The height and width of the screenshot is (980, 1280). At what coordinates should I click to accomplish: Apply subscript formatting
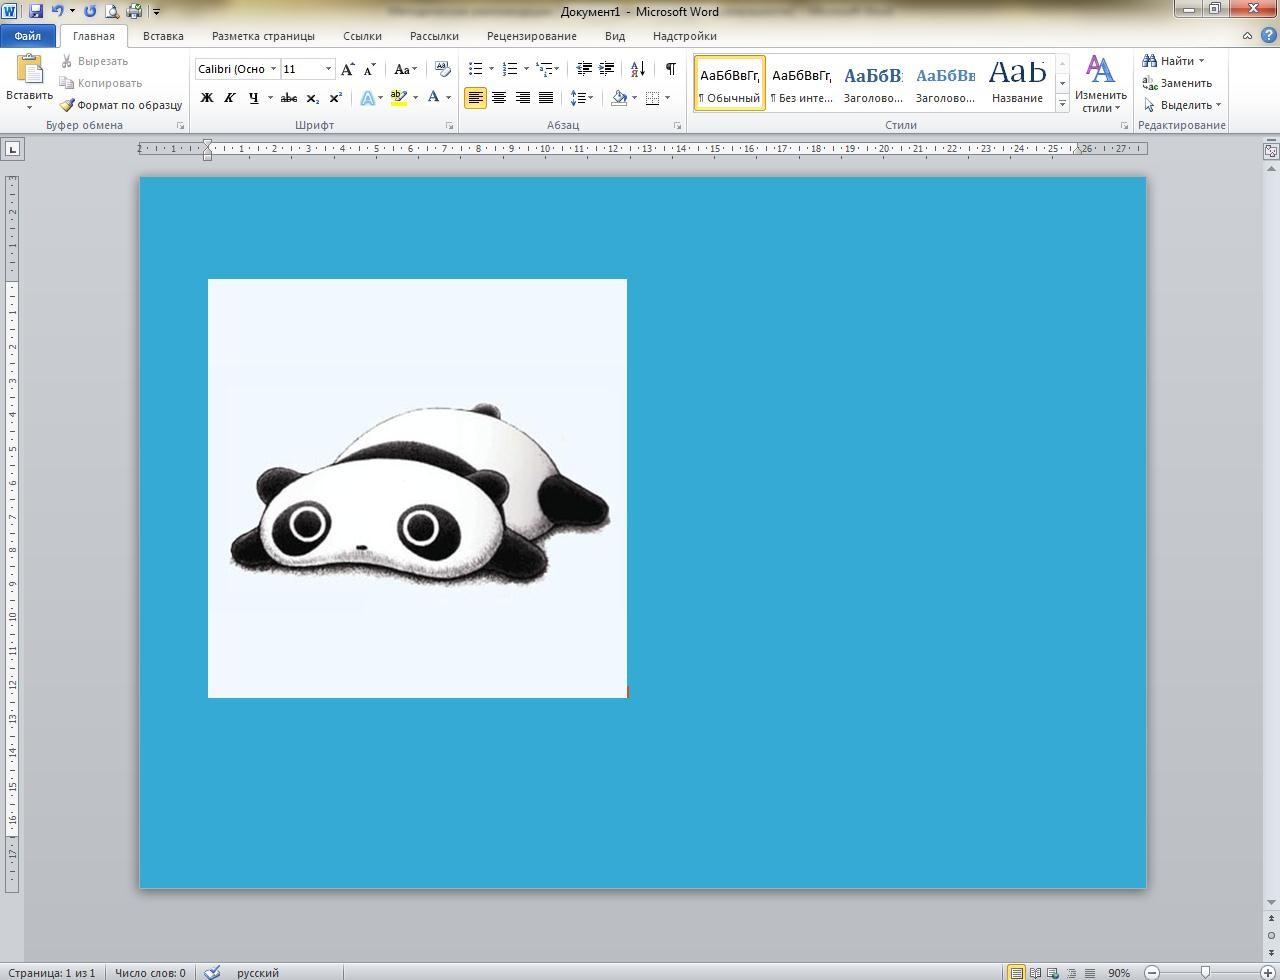tap(313, 98)
